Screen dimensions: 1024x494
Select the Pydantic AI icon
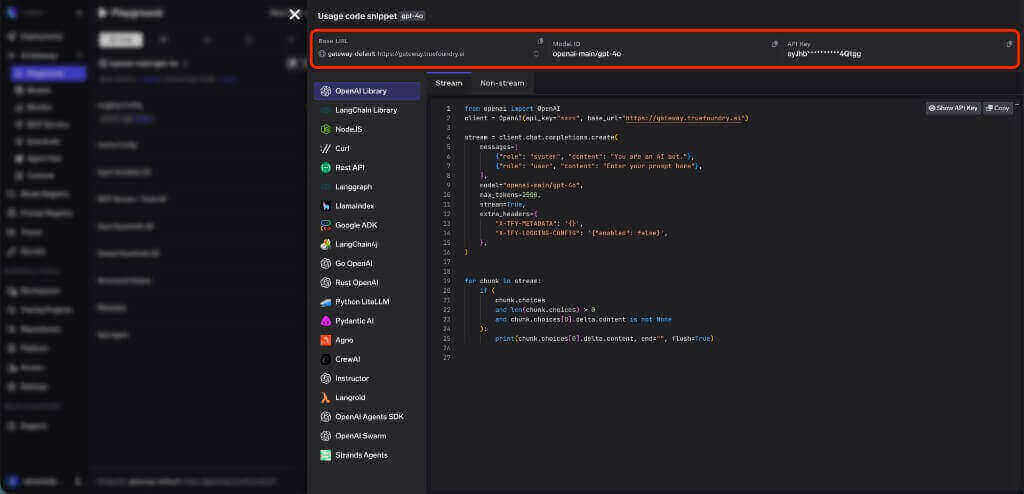coord(325,321)
